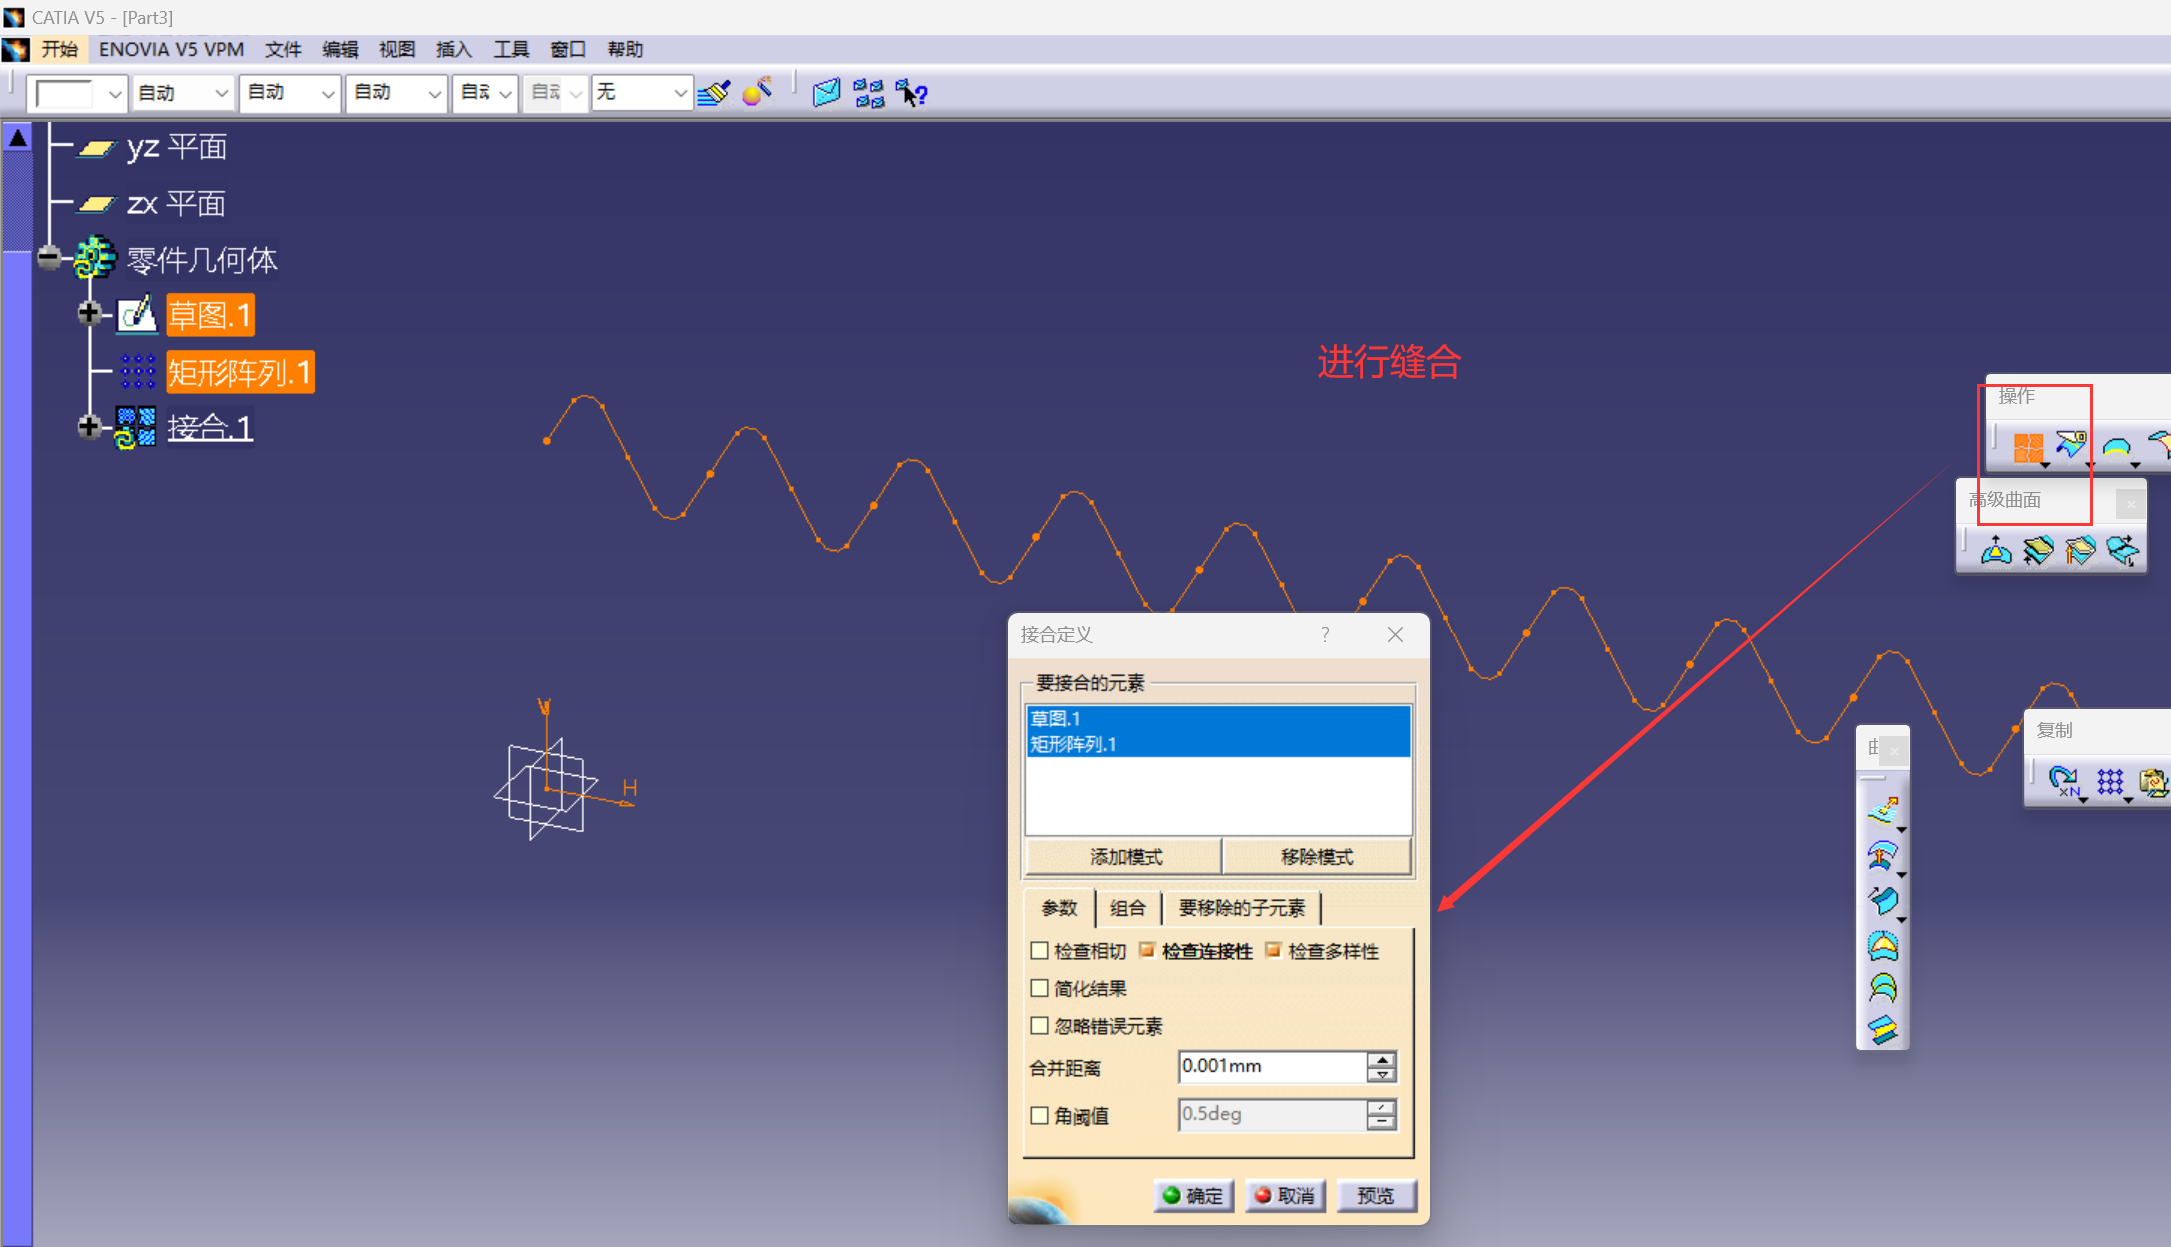The height and width of the screenshot is (1247, 2171).
Task: Click the 移除模式 button
Action: [1316, 857]
